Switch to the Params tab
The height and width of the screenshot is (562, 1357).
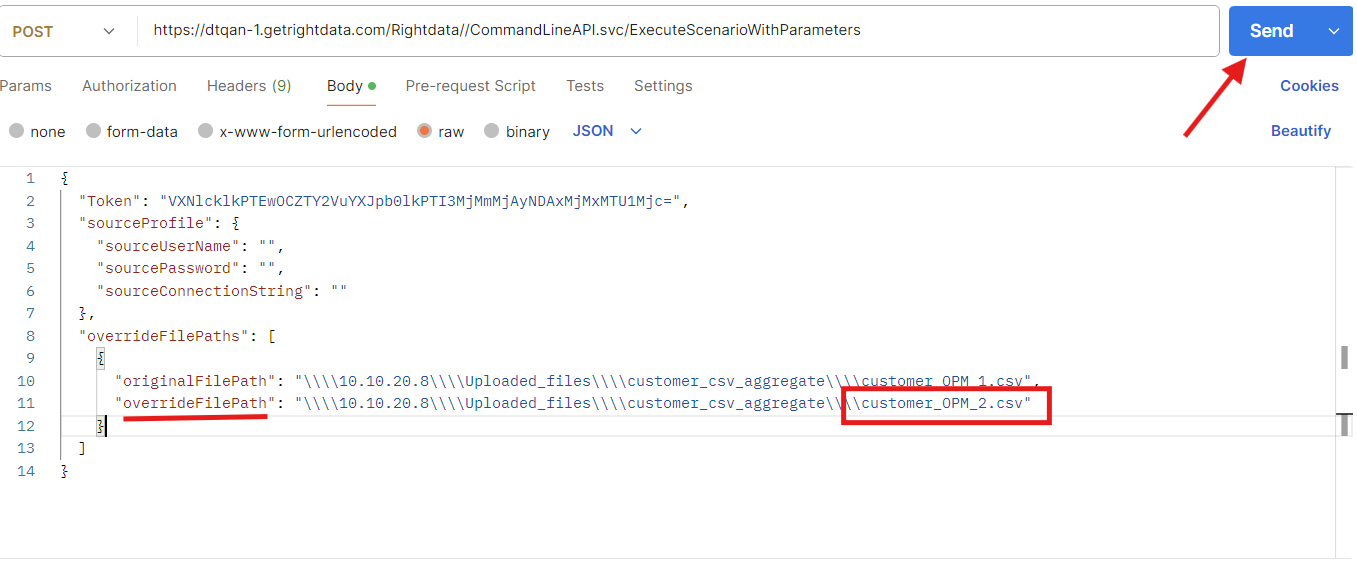(26, 86)
